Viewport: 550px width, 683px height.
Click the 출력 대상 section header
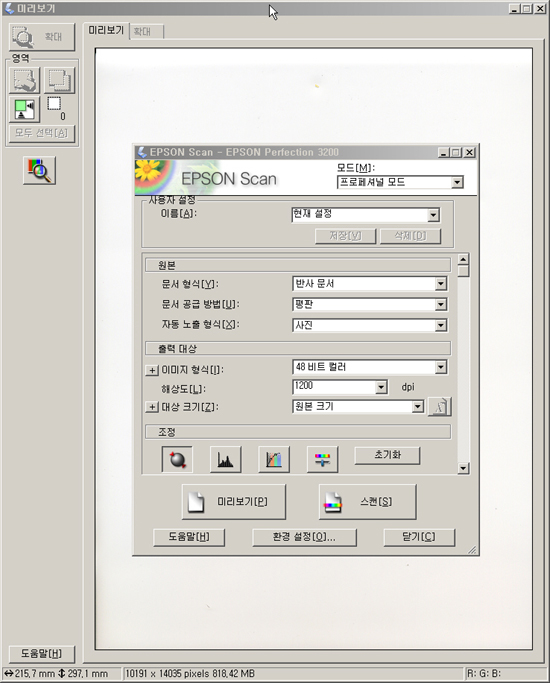(x=298, y=348)
